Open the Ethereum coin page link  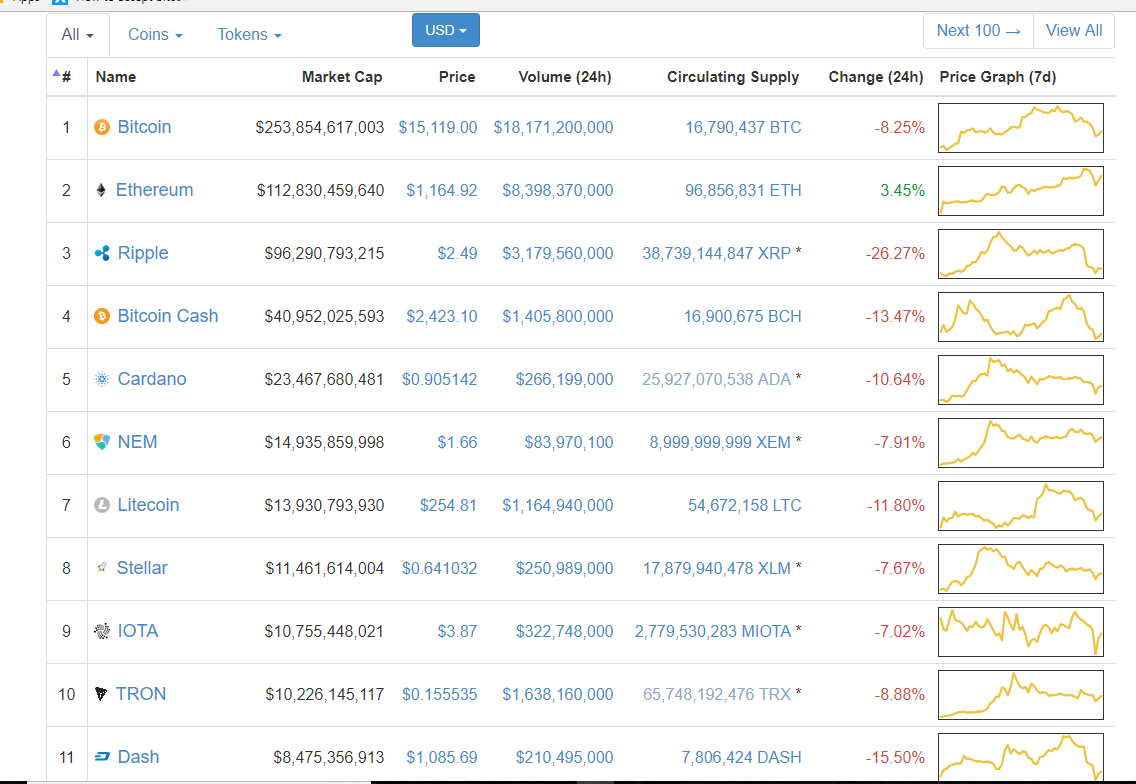tap(154, 191)
